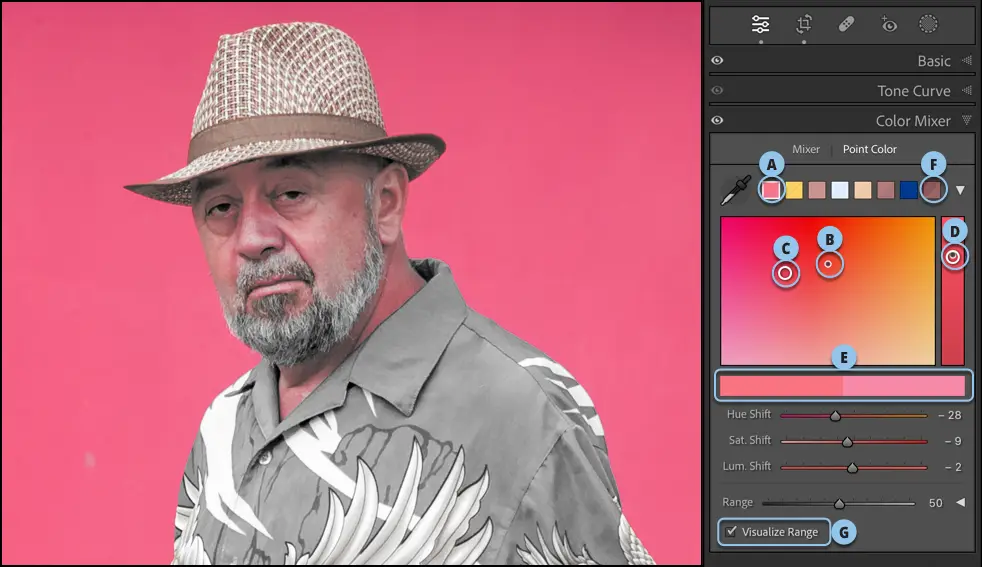Click the Sat. Shift value -9
Screen dimensions: 982x567
coord(953,441)
